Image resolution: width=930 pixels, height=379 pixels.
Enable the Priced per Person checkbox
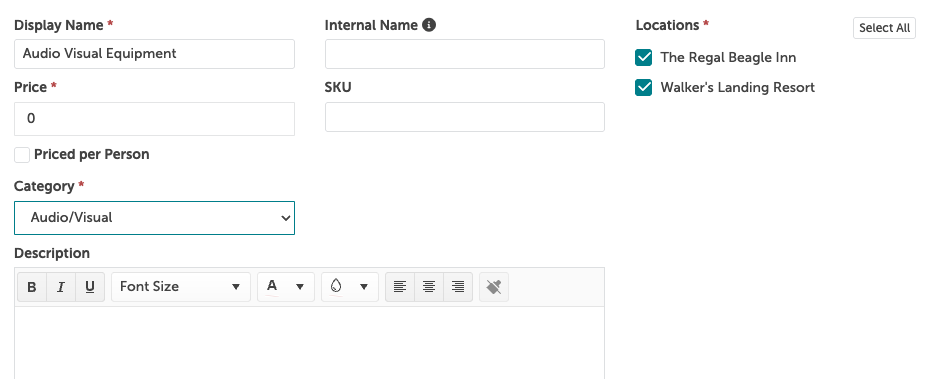[22, 155]
